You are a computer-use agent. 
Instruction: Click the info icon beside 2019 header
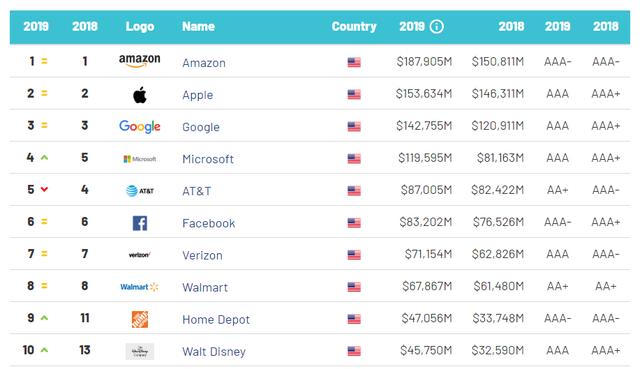[x=437, y=27]
